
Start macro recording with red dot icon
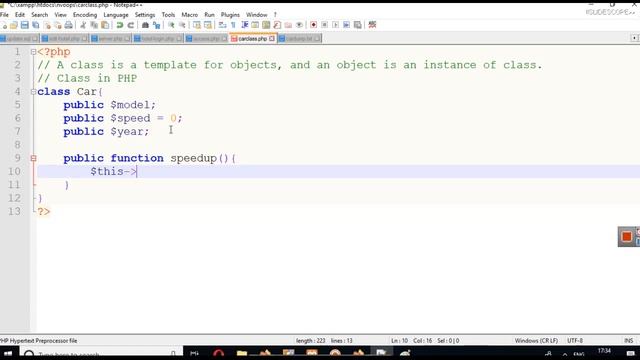click(313, 25)
